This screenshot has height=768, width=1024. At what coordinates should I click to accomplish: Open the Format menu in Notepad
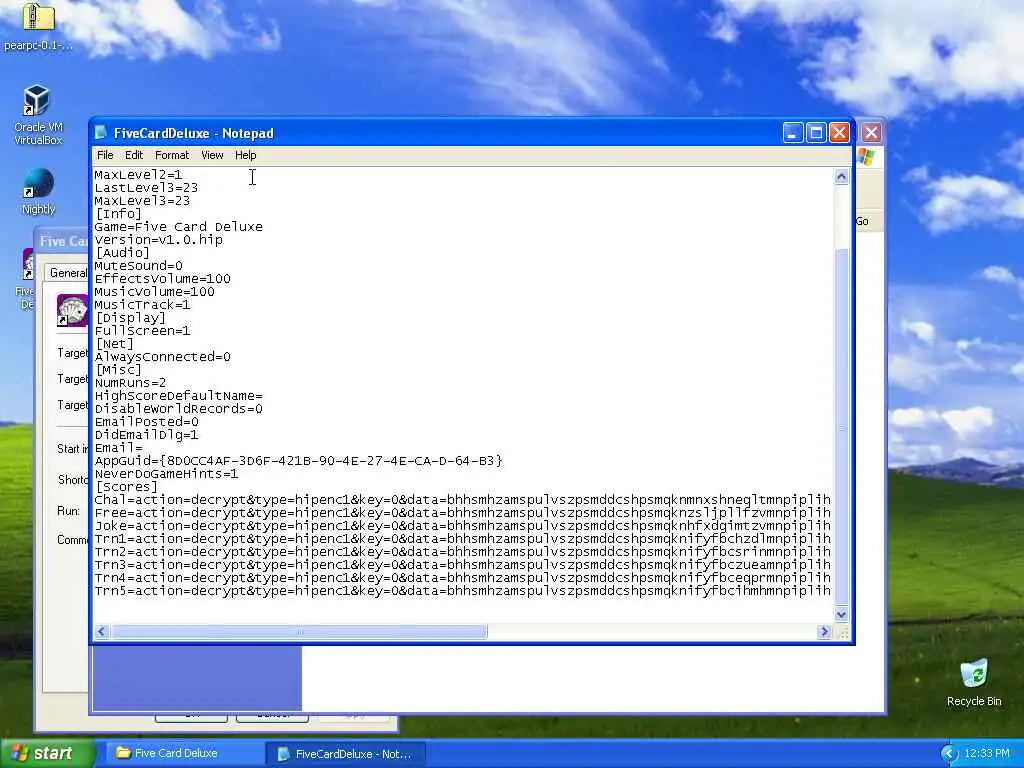[172, 155]
